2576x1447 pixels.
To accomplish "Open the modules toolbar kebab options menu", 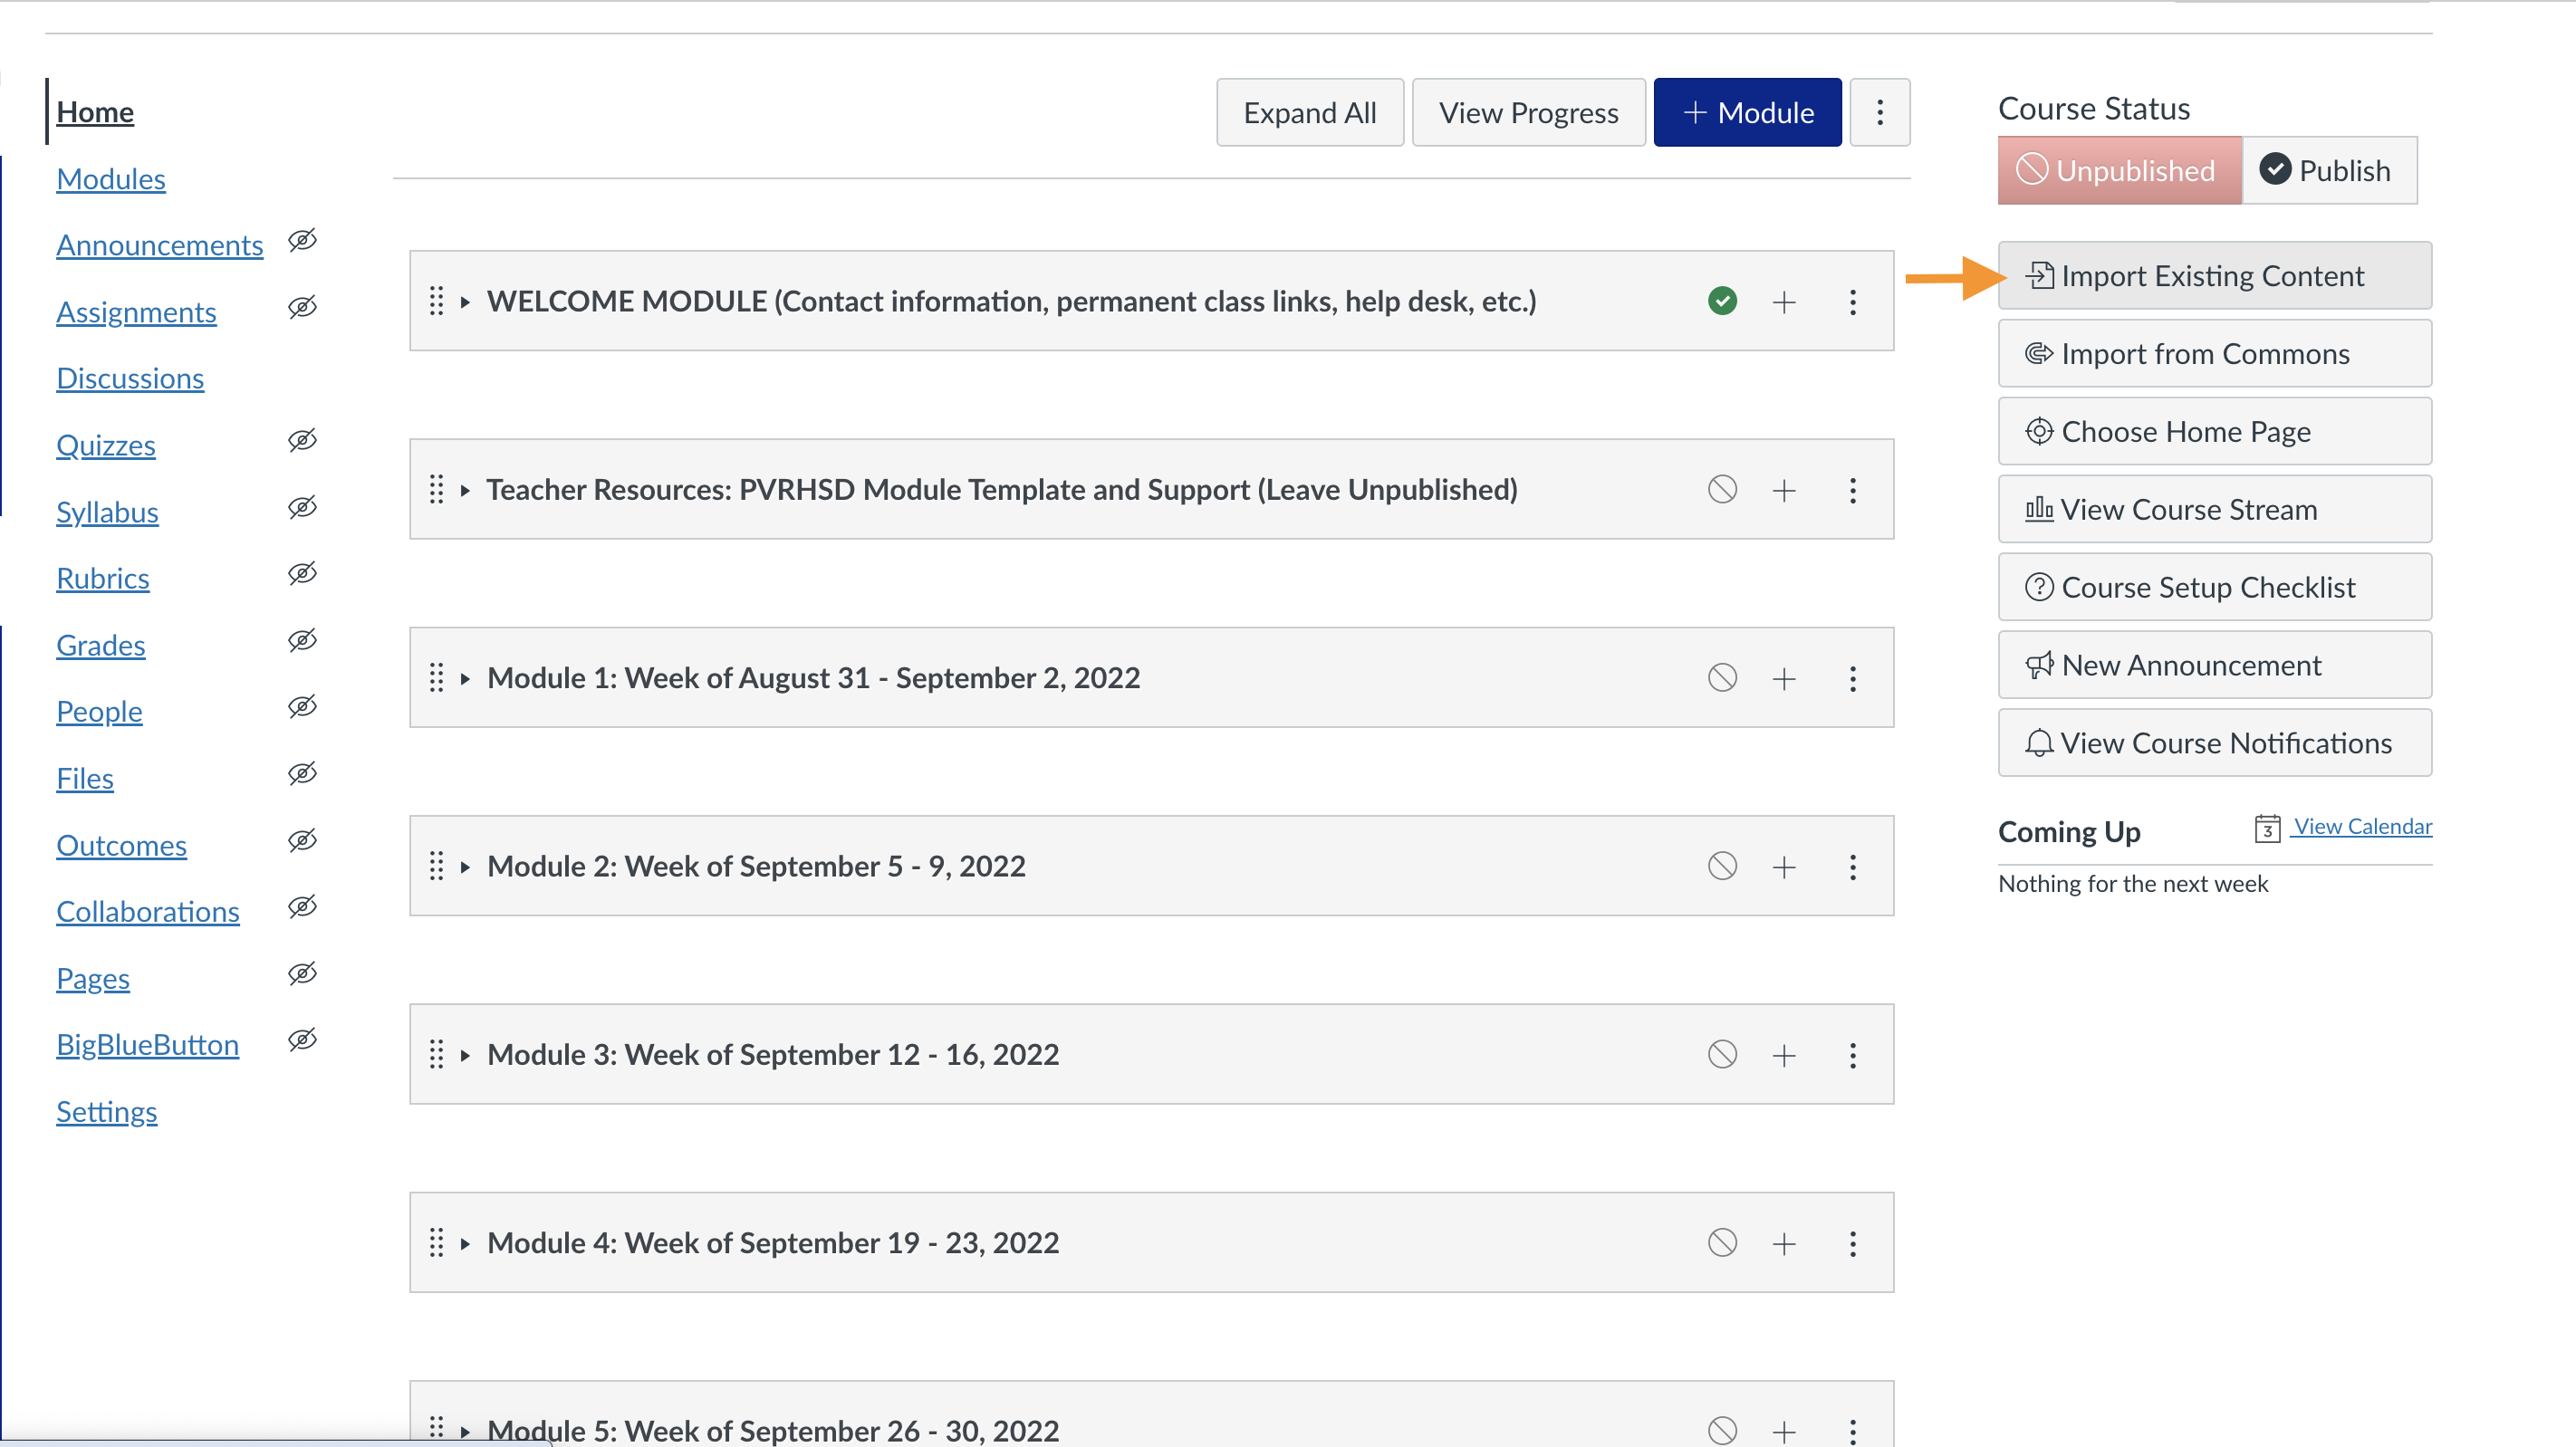I will tap(1879, 113).
